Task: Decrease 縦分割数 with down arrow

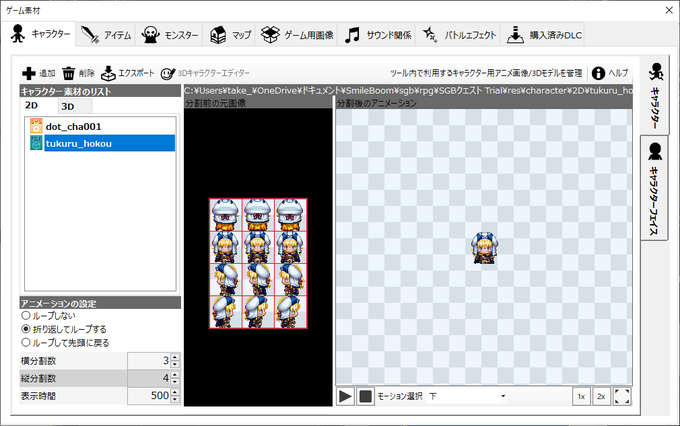Action: click(x=175, y=382)
